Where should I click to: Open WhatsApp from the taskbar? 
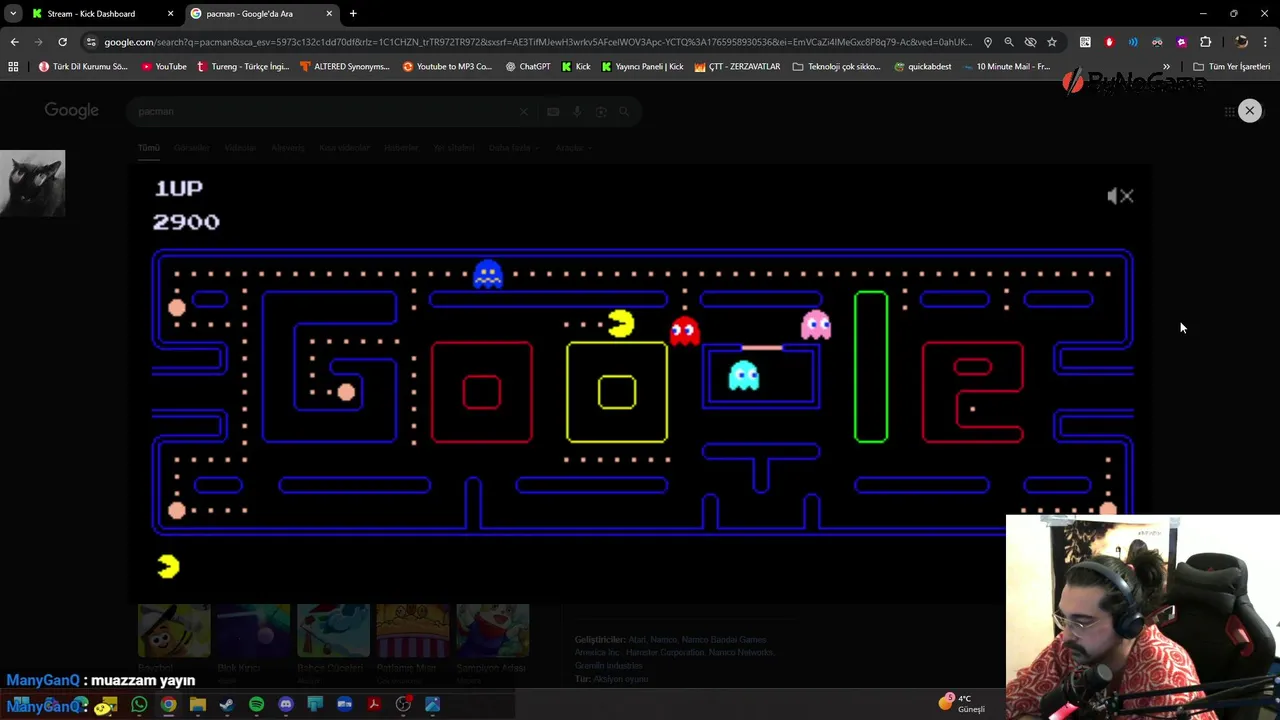[139, 705]
